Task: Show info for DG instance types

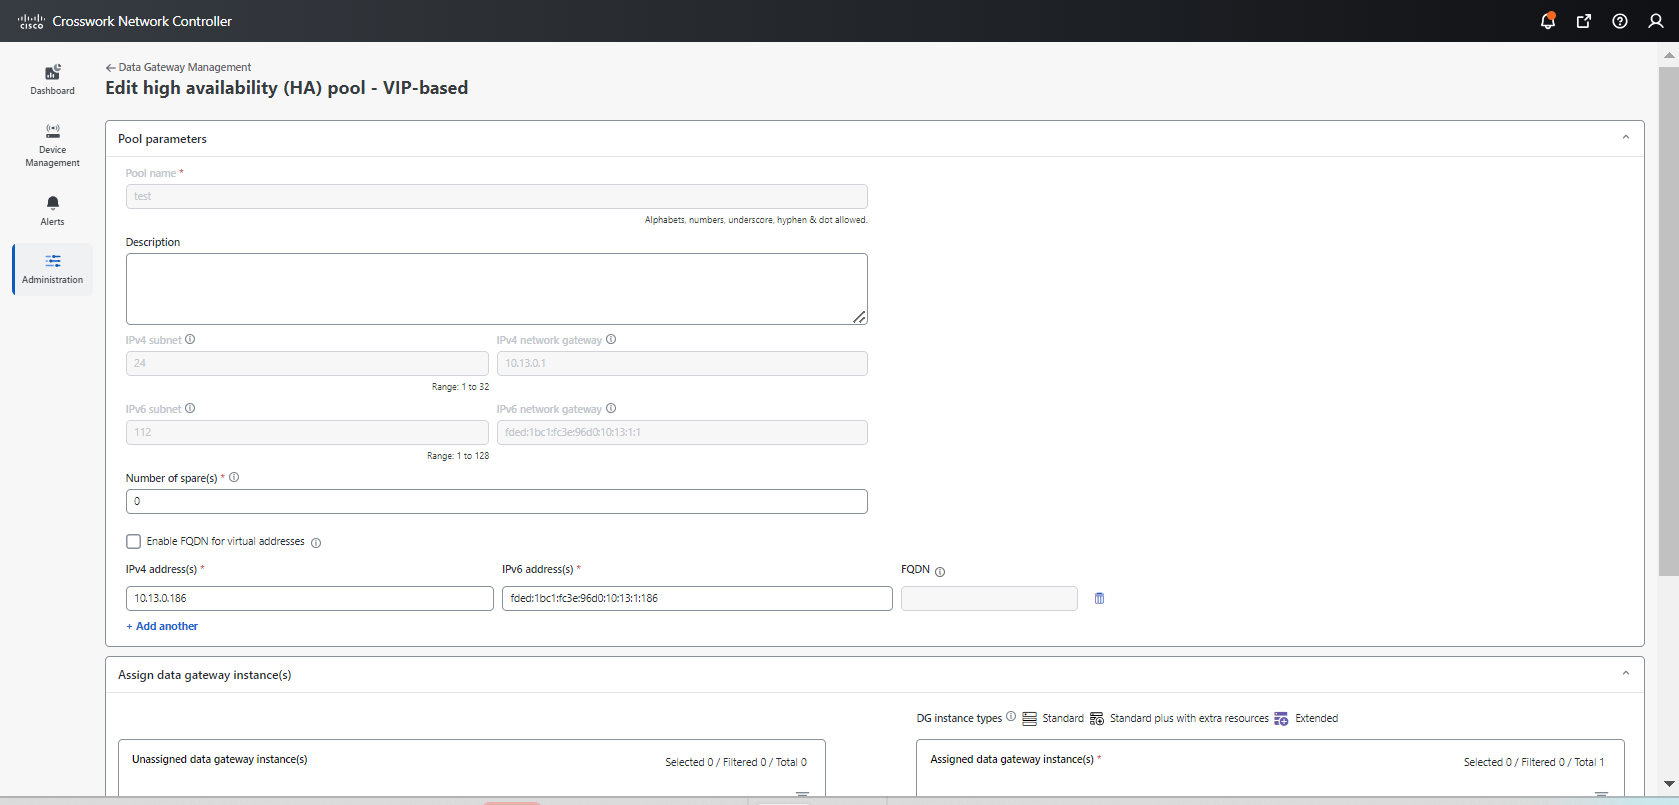Action: [x=1011, y=717]
